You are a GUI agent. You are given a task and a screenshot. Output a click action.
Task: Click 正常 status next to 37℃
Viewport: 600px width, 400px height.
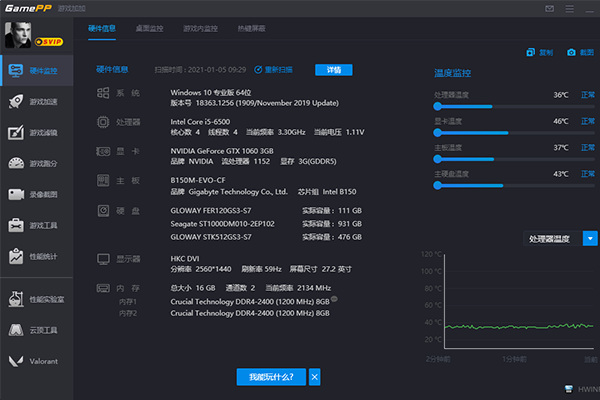click(x=588, y=147)
